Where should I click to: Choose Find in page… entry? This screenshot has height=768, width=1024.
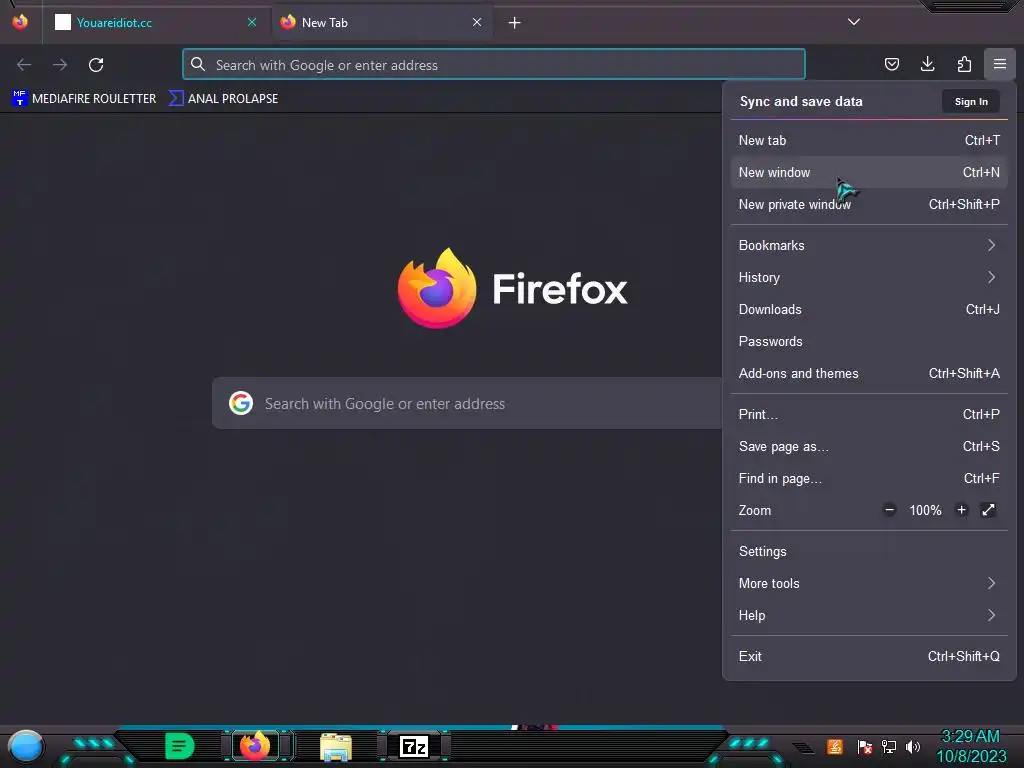[x=869, y=479]
